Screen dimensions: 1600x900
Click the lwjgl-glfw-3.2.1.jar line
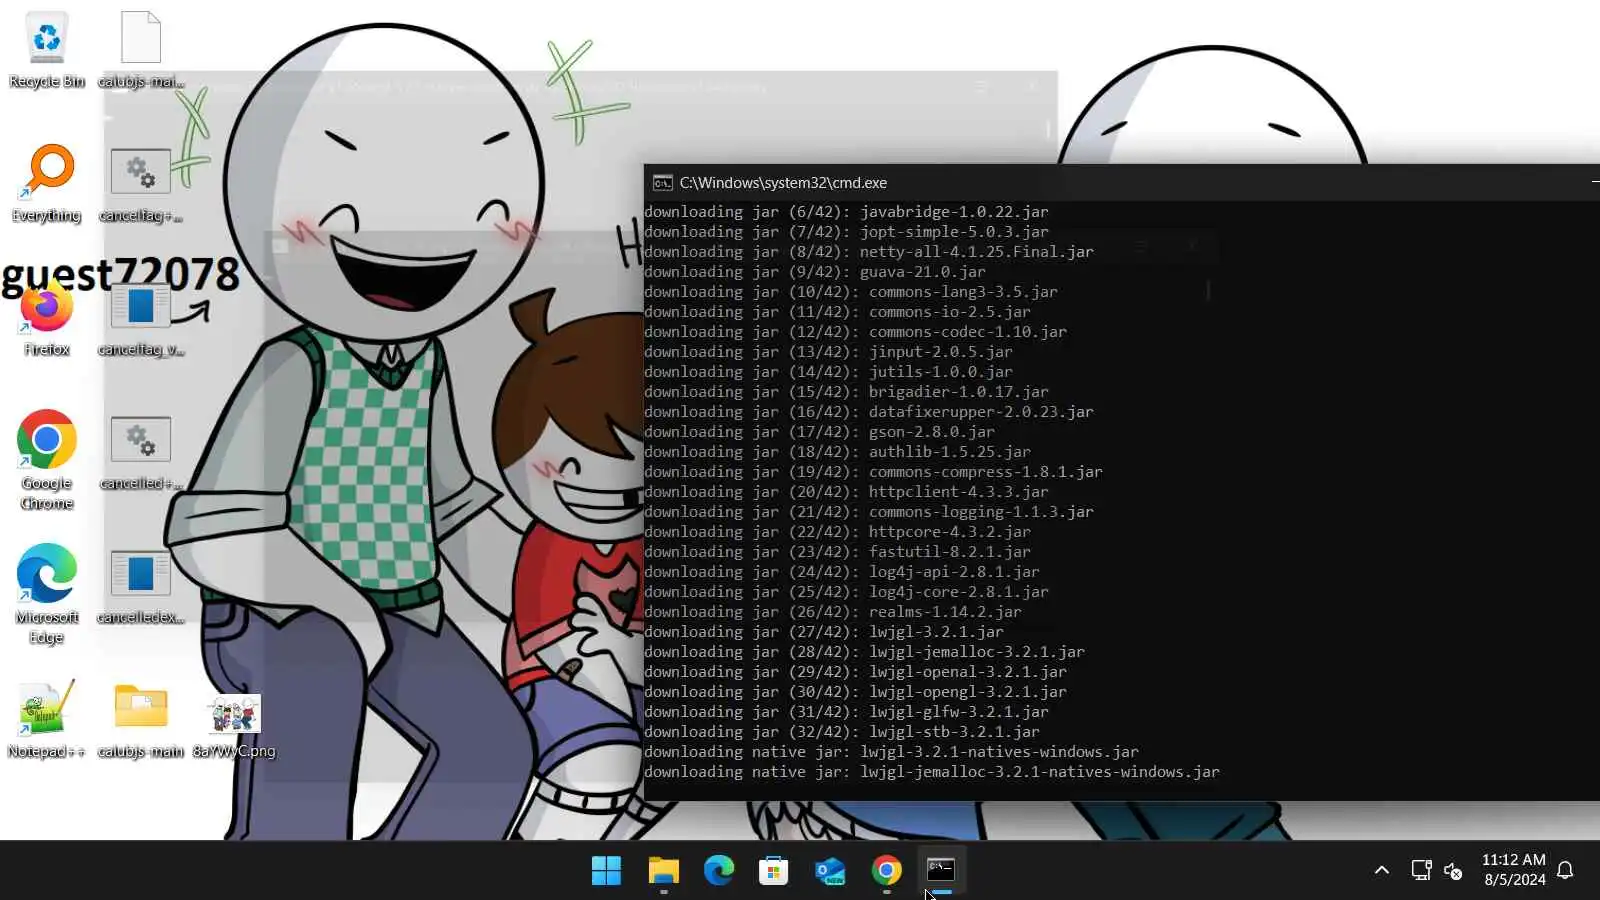(846, 712)
